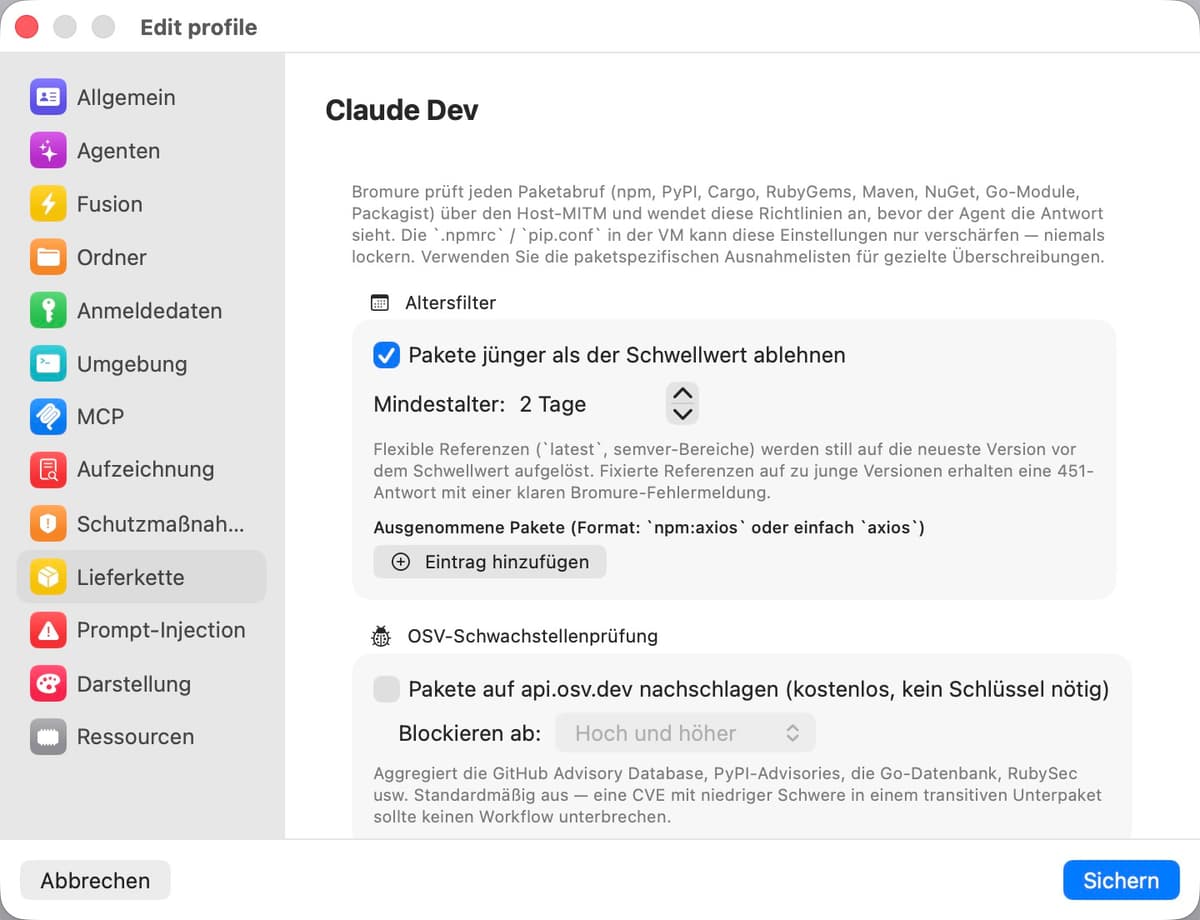Screen dimensions: 1200x920
Task: Open the Prompt-Injection section
Action: (142, 630)
